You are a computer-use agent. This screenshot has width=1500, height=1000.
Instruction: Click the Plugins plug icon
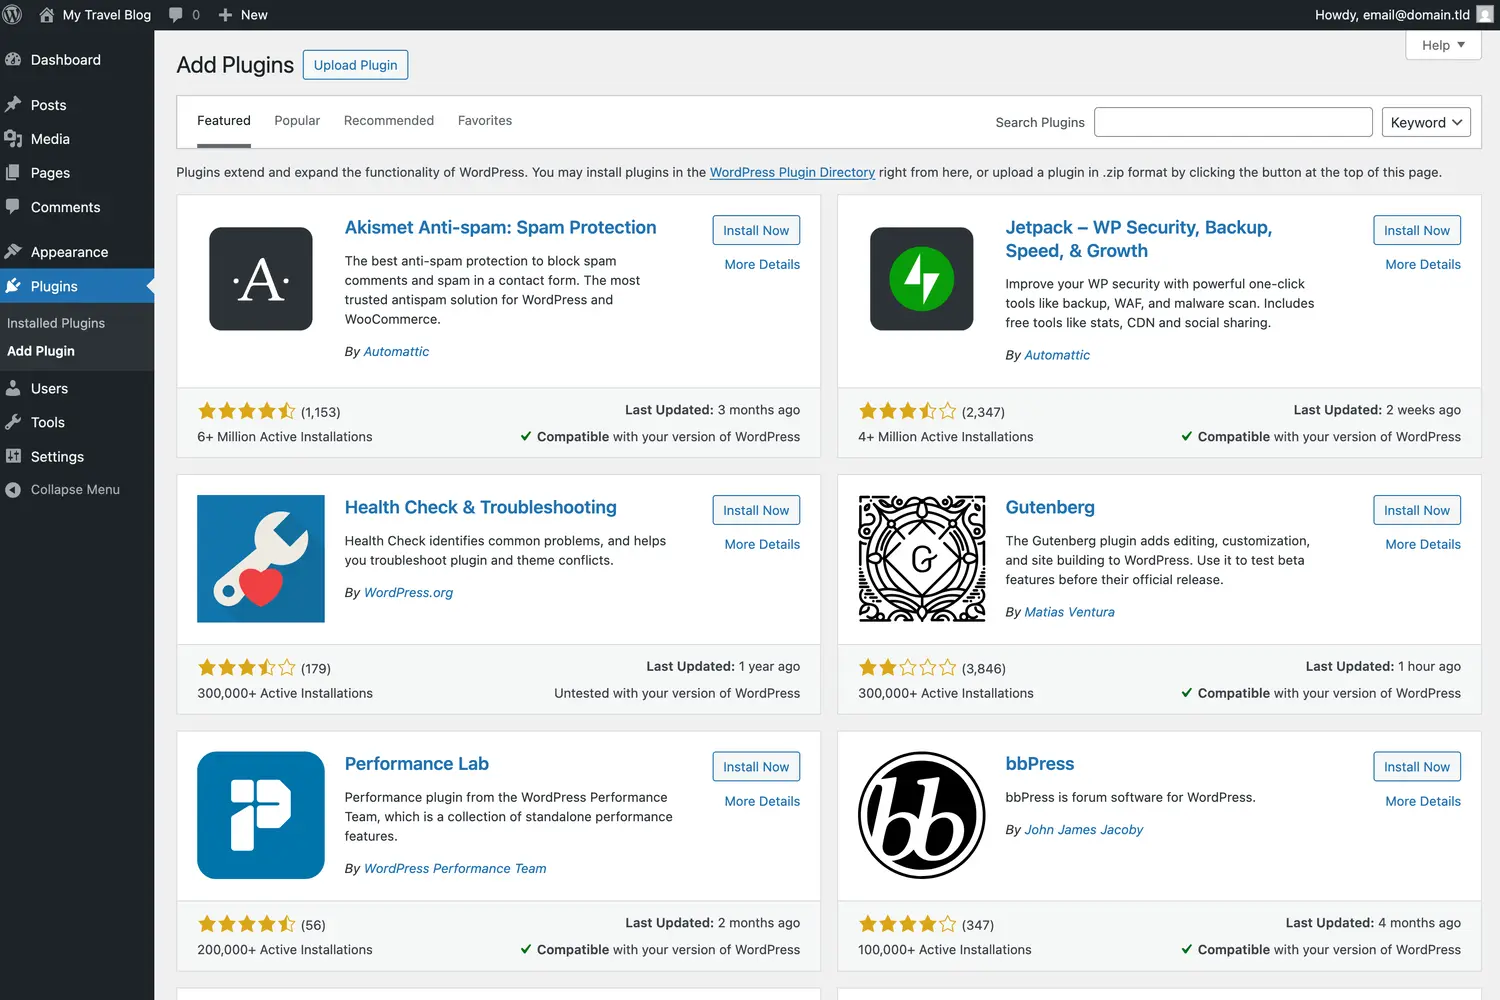point(13,286)
